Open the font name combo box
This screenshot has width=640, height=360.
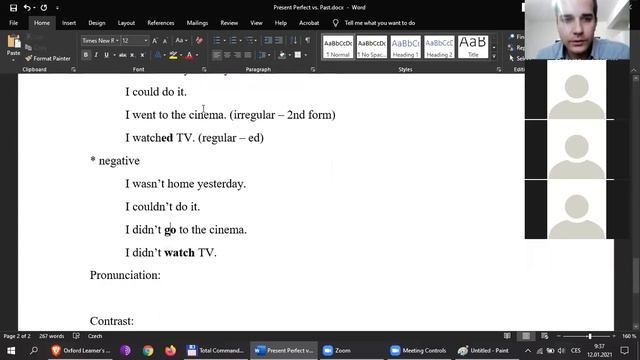pyautogui.click(x=100, y=40)
